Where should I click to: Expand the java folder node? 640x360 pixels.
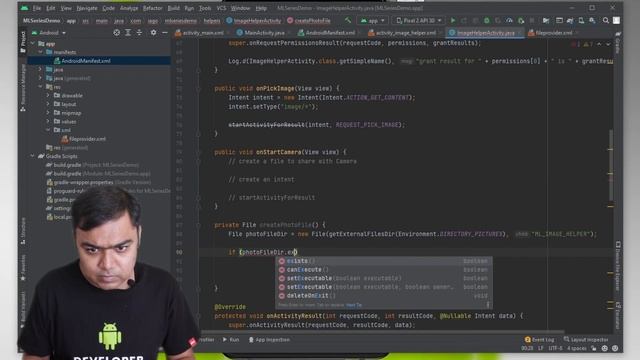[x=40, y=69]
